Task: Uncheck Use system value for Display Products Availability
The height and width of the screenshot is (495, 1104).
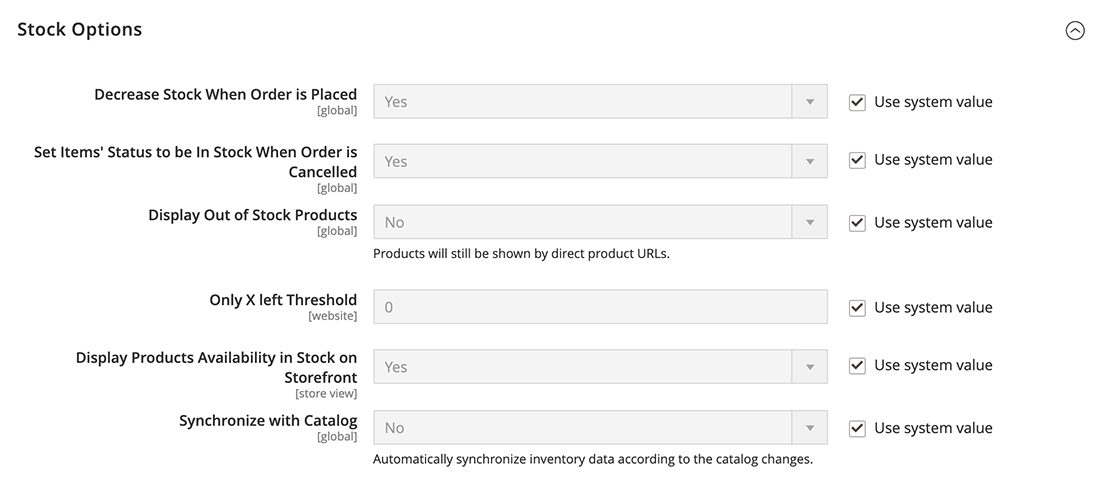Action: coord(857,365)
